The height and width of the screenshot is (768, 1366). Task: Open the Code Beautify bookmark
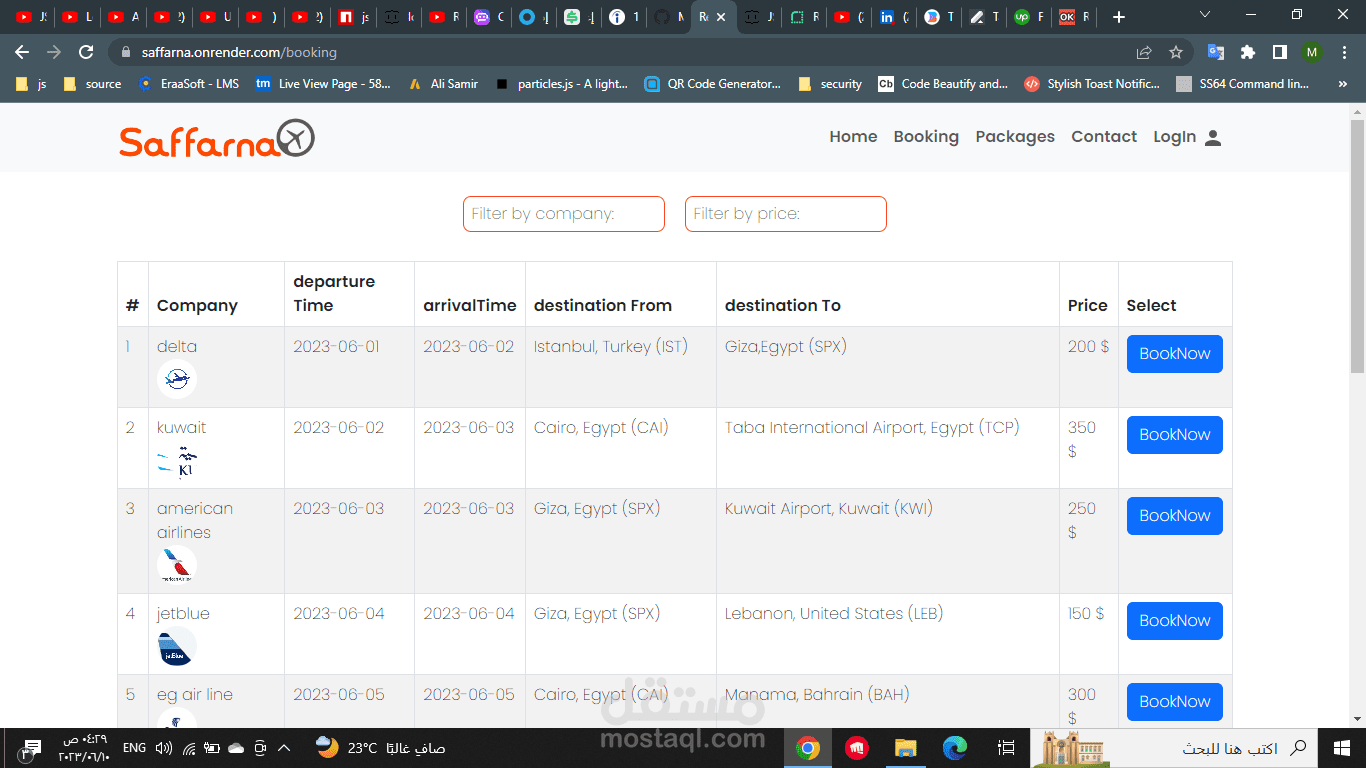tap(943, 84)
